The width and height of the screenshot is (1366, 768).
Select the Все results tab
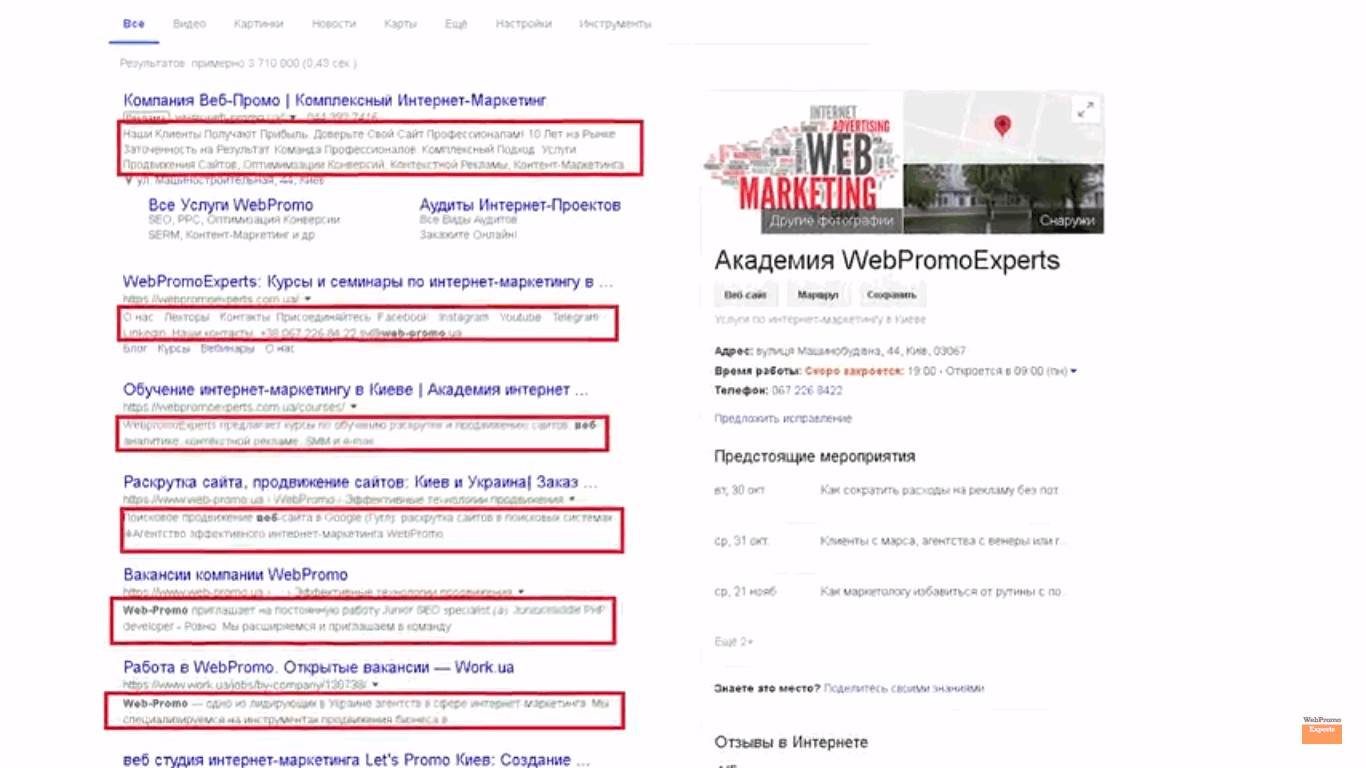(x=134, y=23)
